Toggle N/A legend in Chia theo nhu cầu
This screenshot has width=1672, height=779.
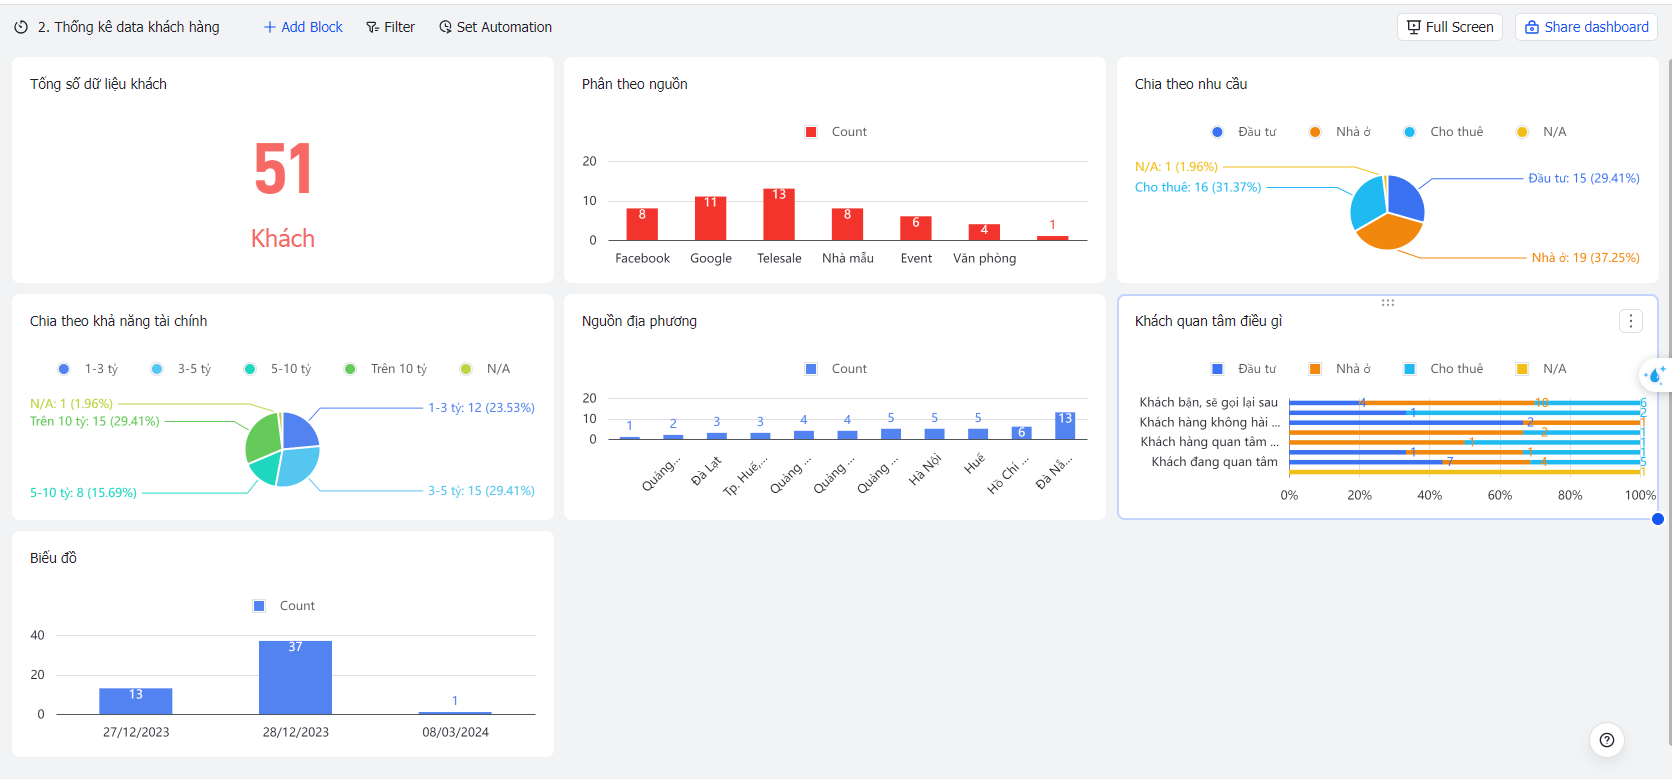(x=1541, y=132)
